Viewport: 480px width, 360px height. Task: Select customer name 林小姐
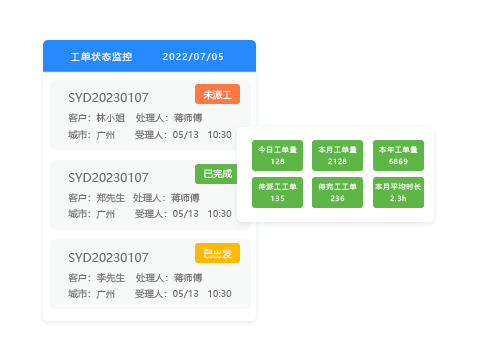(111, 118)
